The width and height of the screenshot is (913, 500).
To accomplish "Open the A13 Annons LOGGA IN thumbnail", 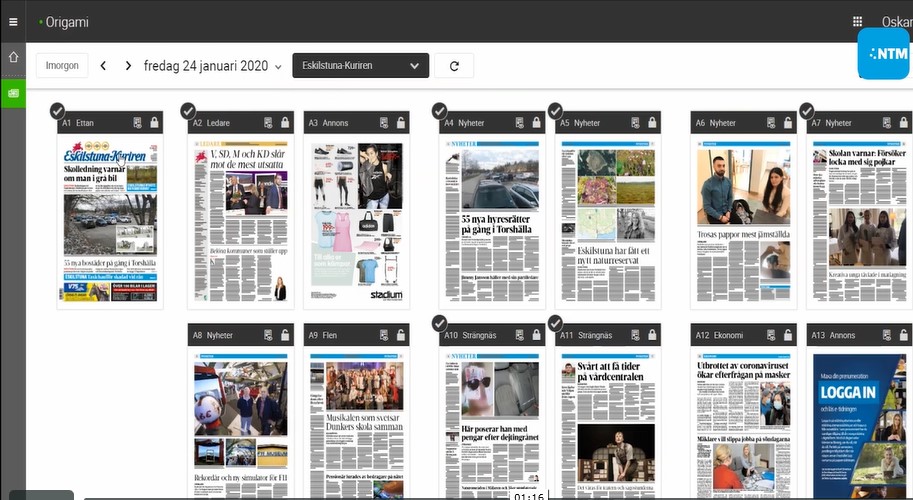I will tap(859, 423).
